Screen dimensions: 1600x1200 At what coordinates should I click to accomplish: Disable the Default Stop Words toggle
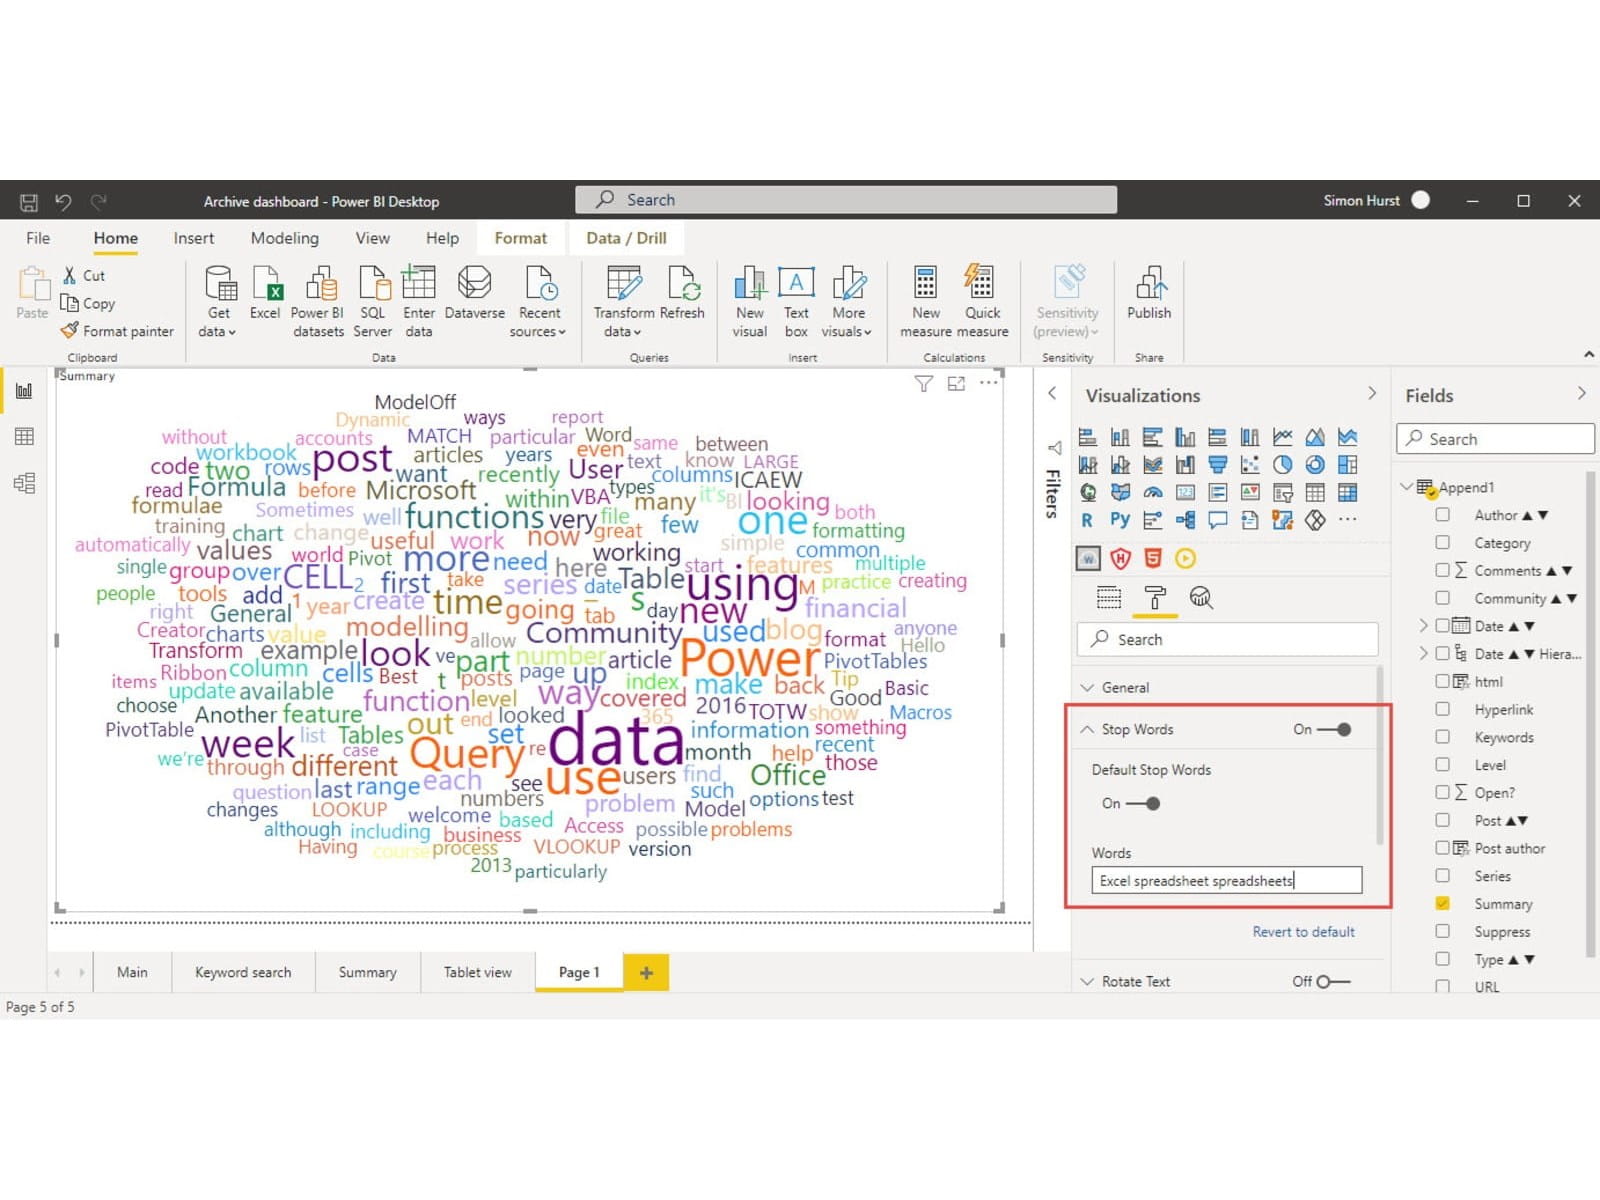tap(1143, 804)
